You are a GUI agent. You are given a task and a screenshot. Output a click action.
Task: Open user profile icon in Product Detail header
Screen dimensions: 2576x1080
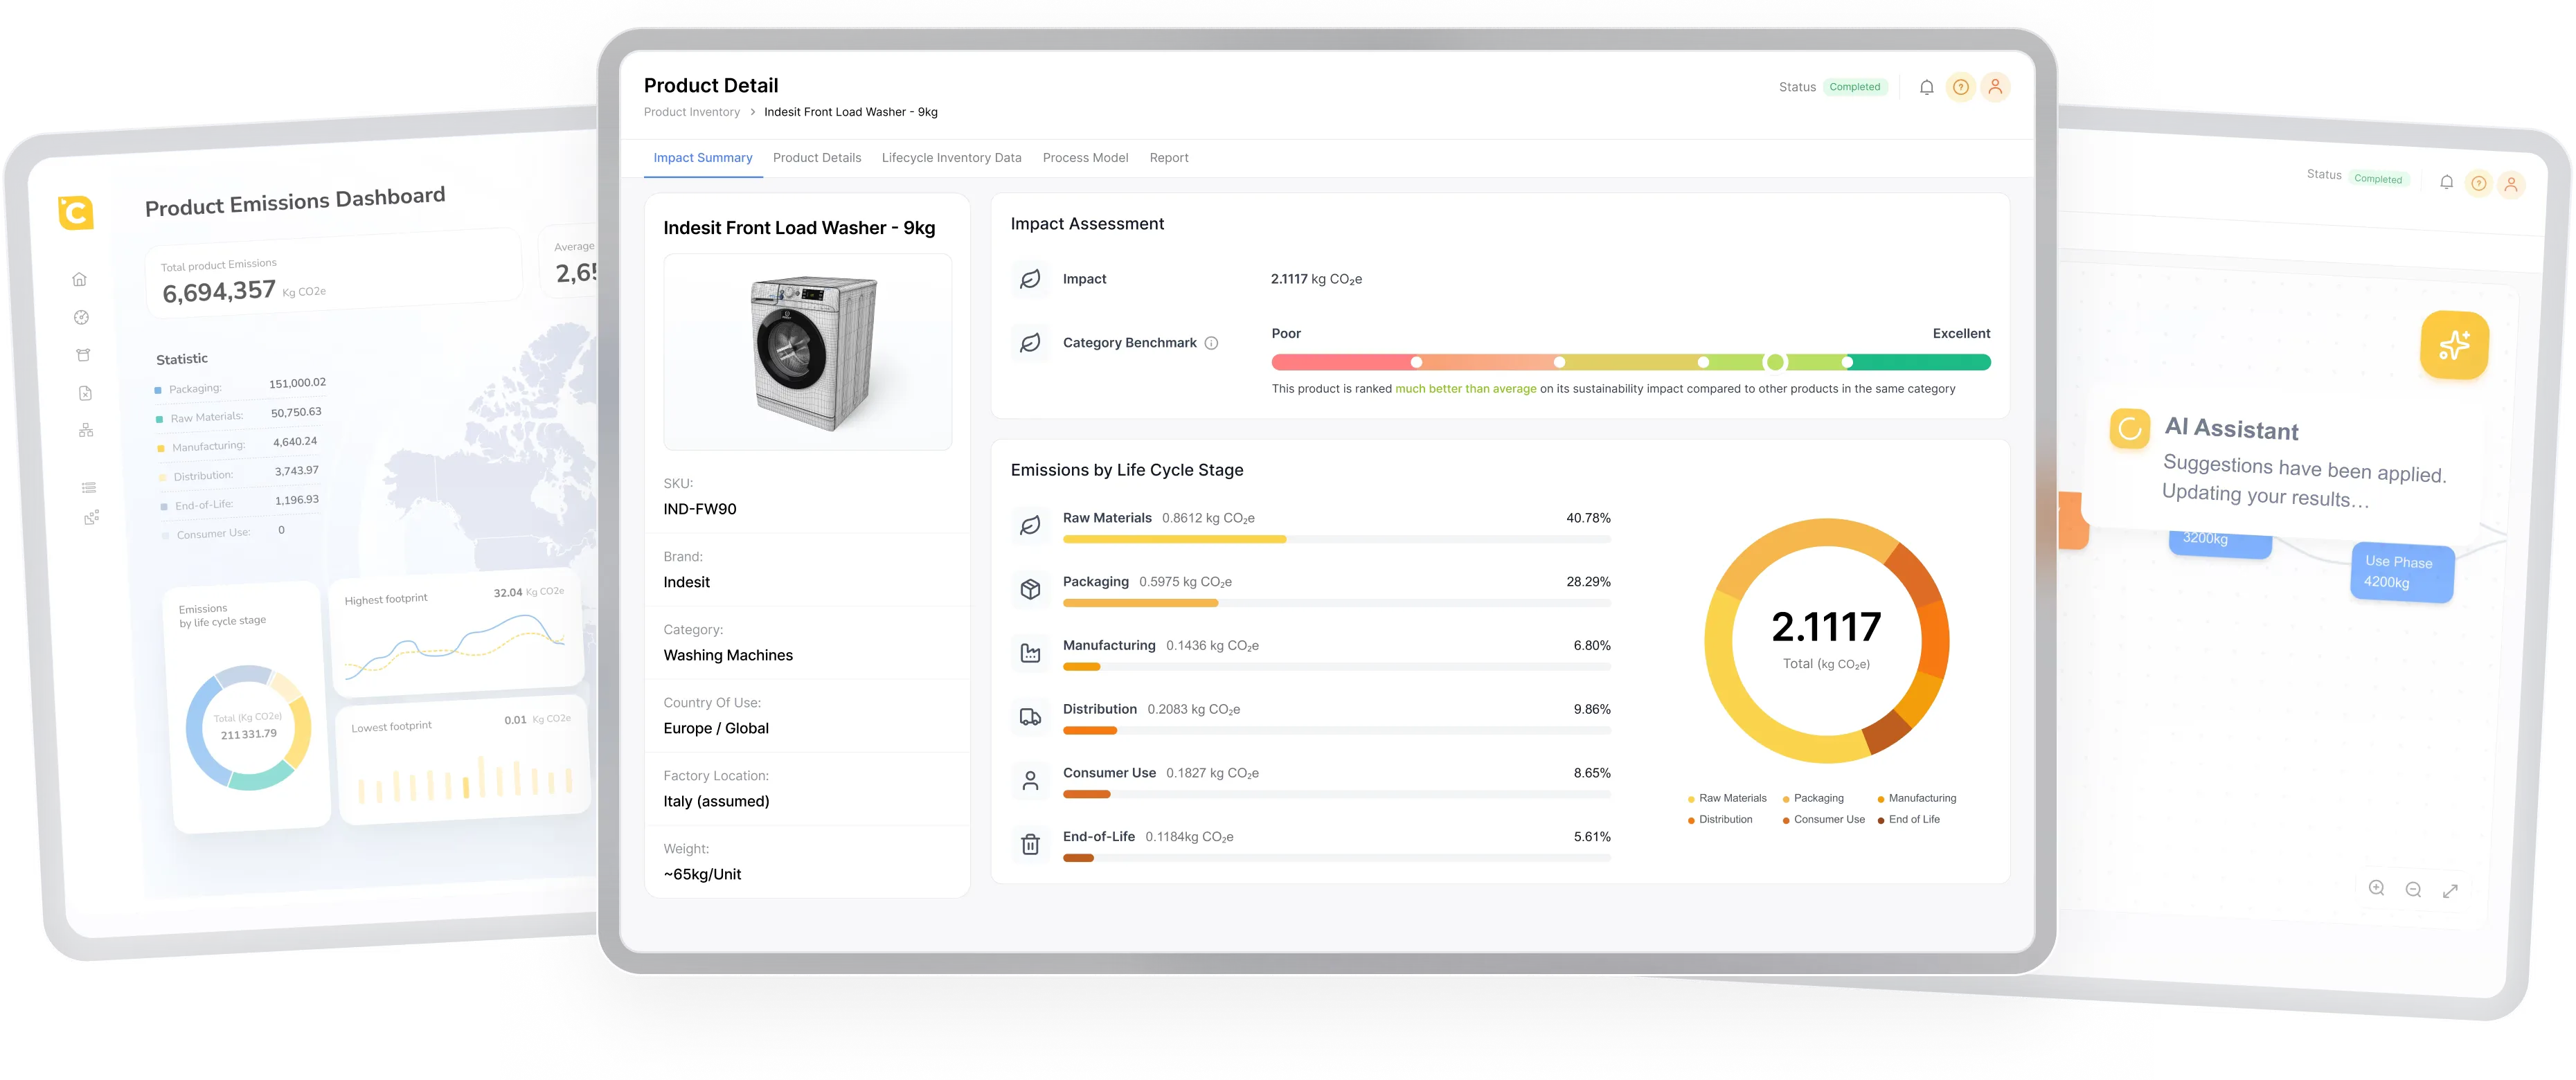pos(1995,87)
